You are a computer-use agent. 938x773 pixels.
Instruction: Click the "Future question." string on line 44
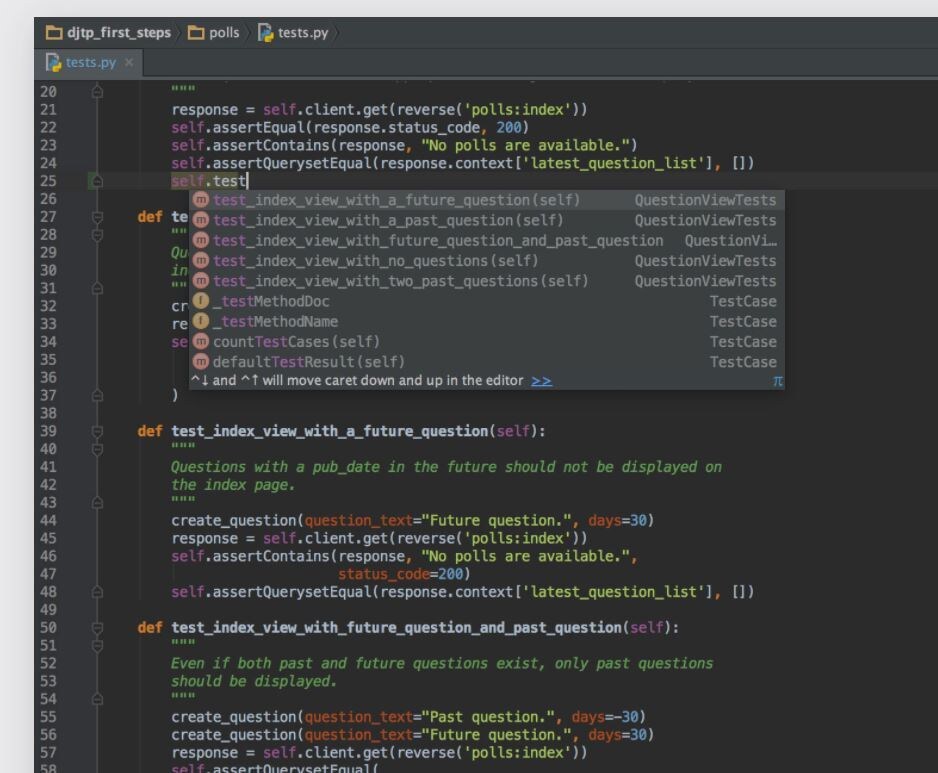(497, 521)
